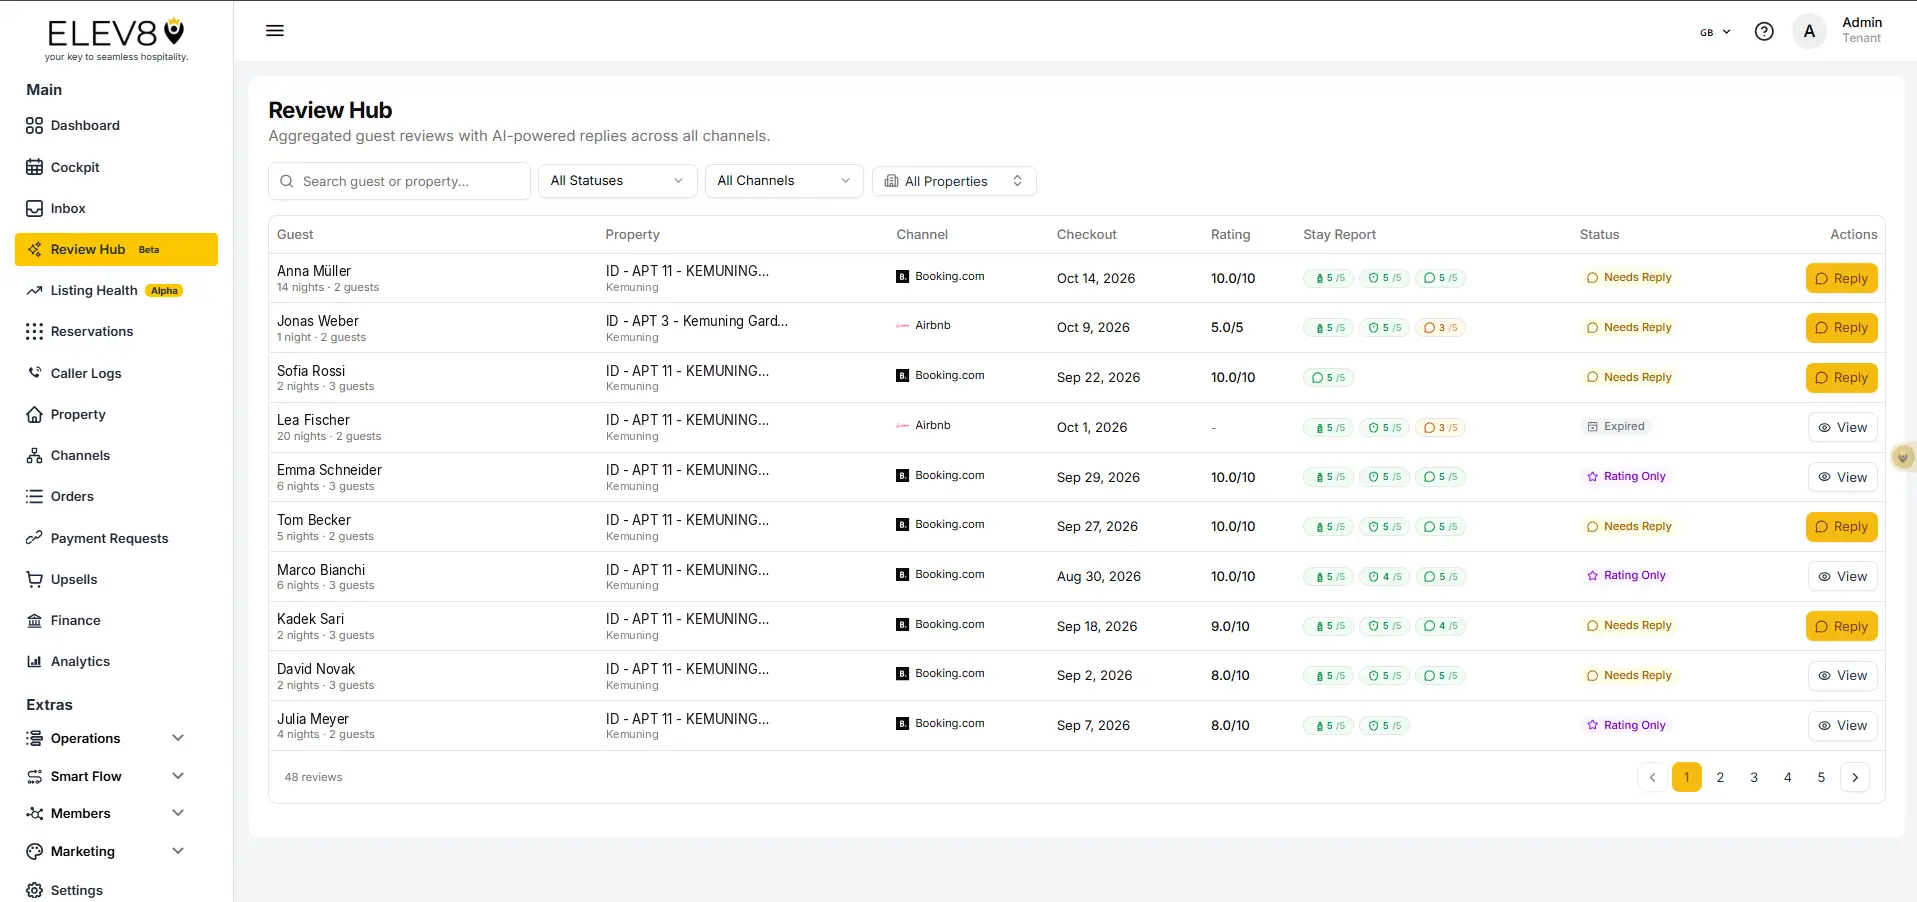
Task: Click the next page arrow
Action: (1855, 778)
